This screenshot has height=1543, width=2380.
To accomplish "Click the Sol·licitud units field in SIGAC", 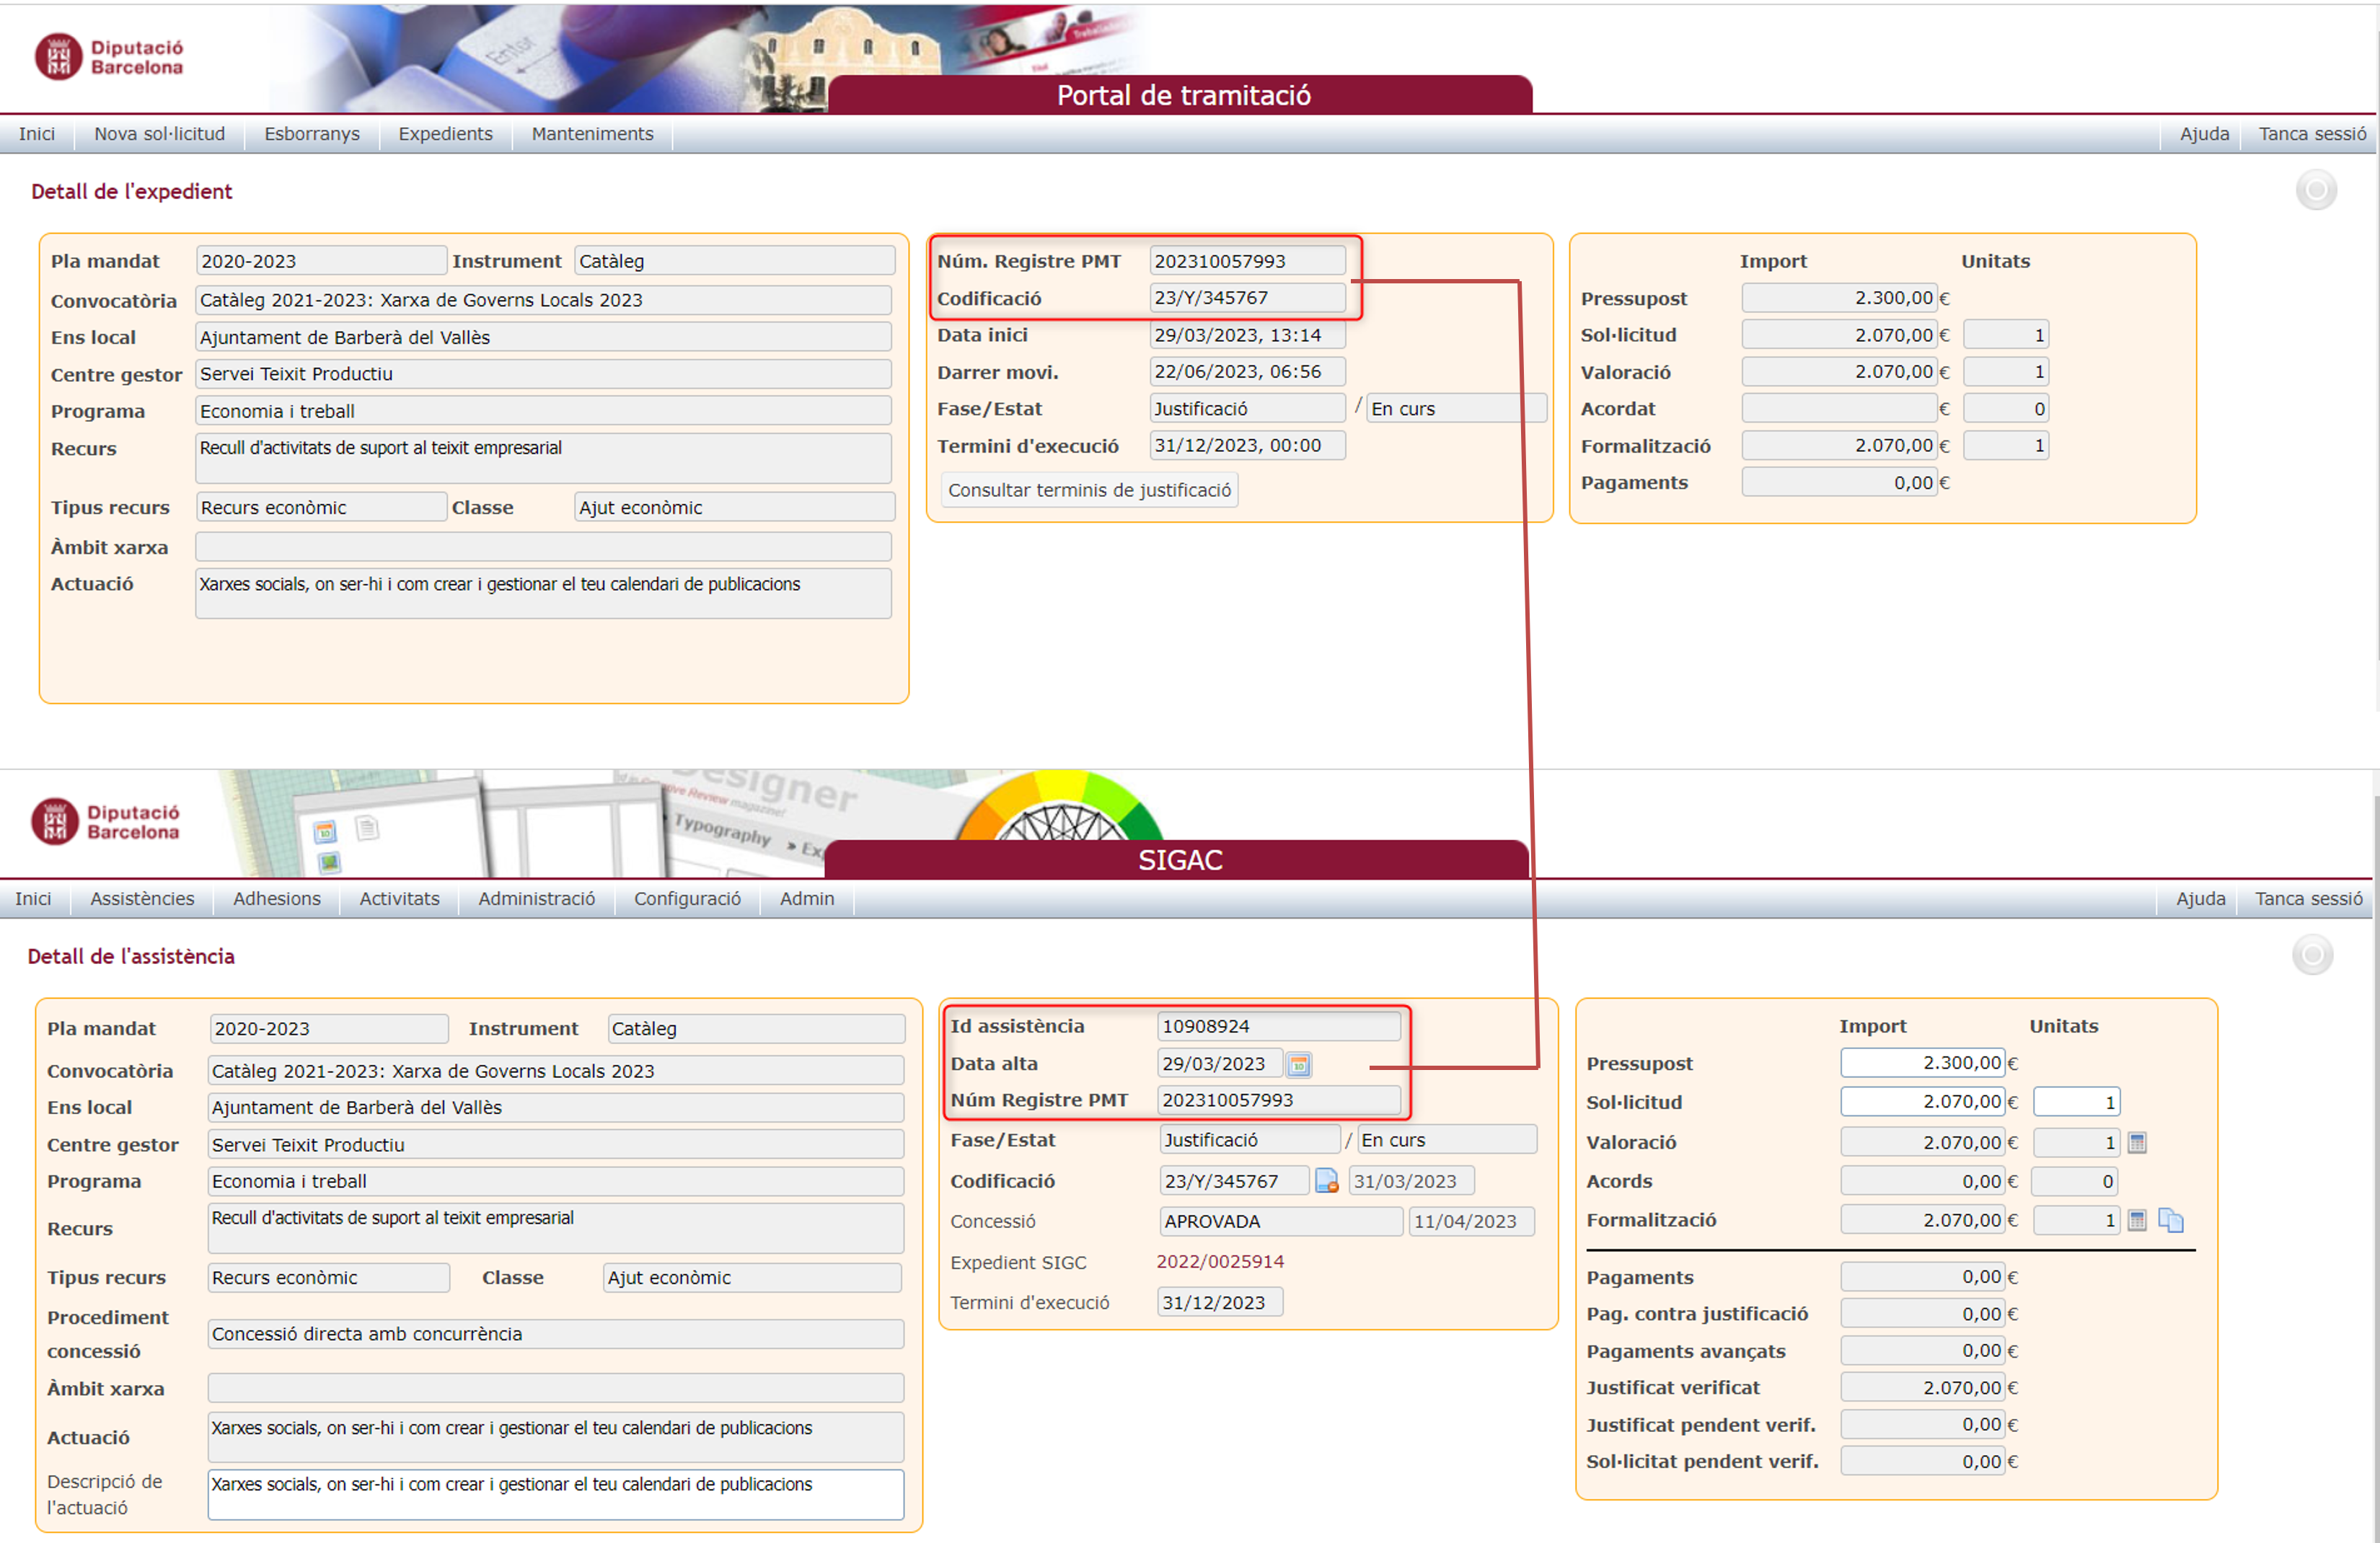I will (x=2076, y=1102).
